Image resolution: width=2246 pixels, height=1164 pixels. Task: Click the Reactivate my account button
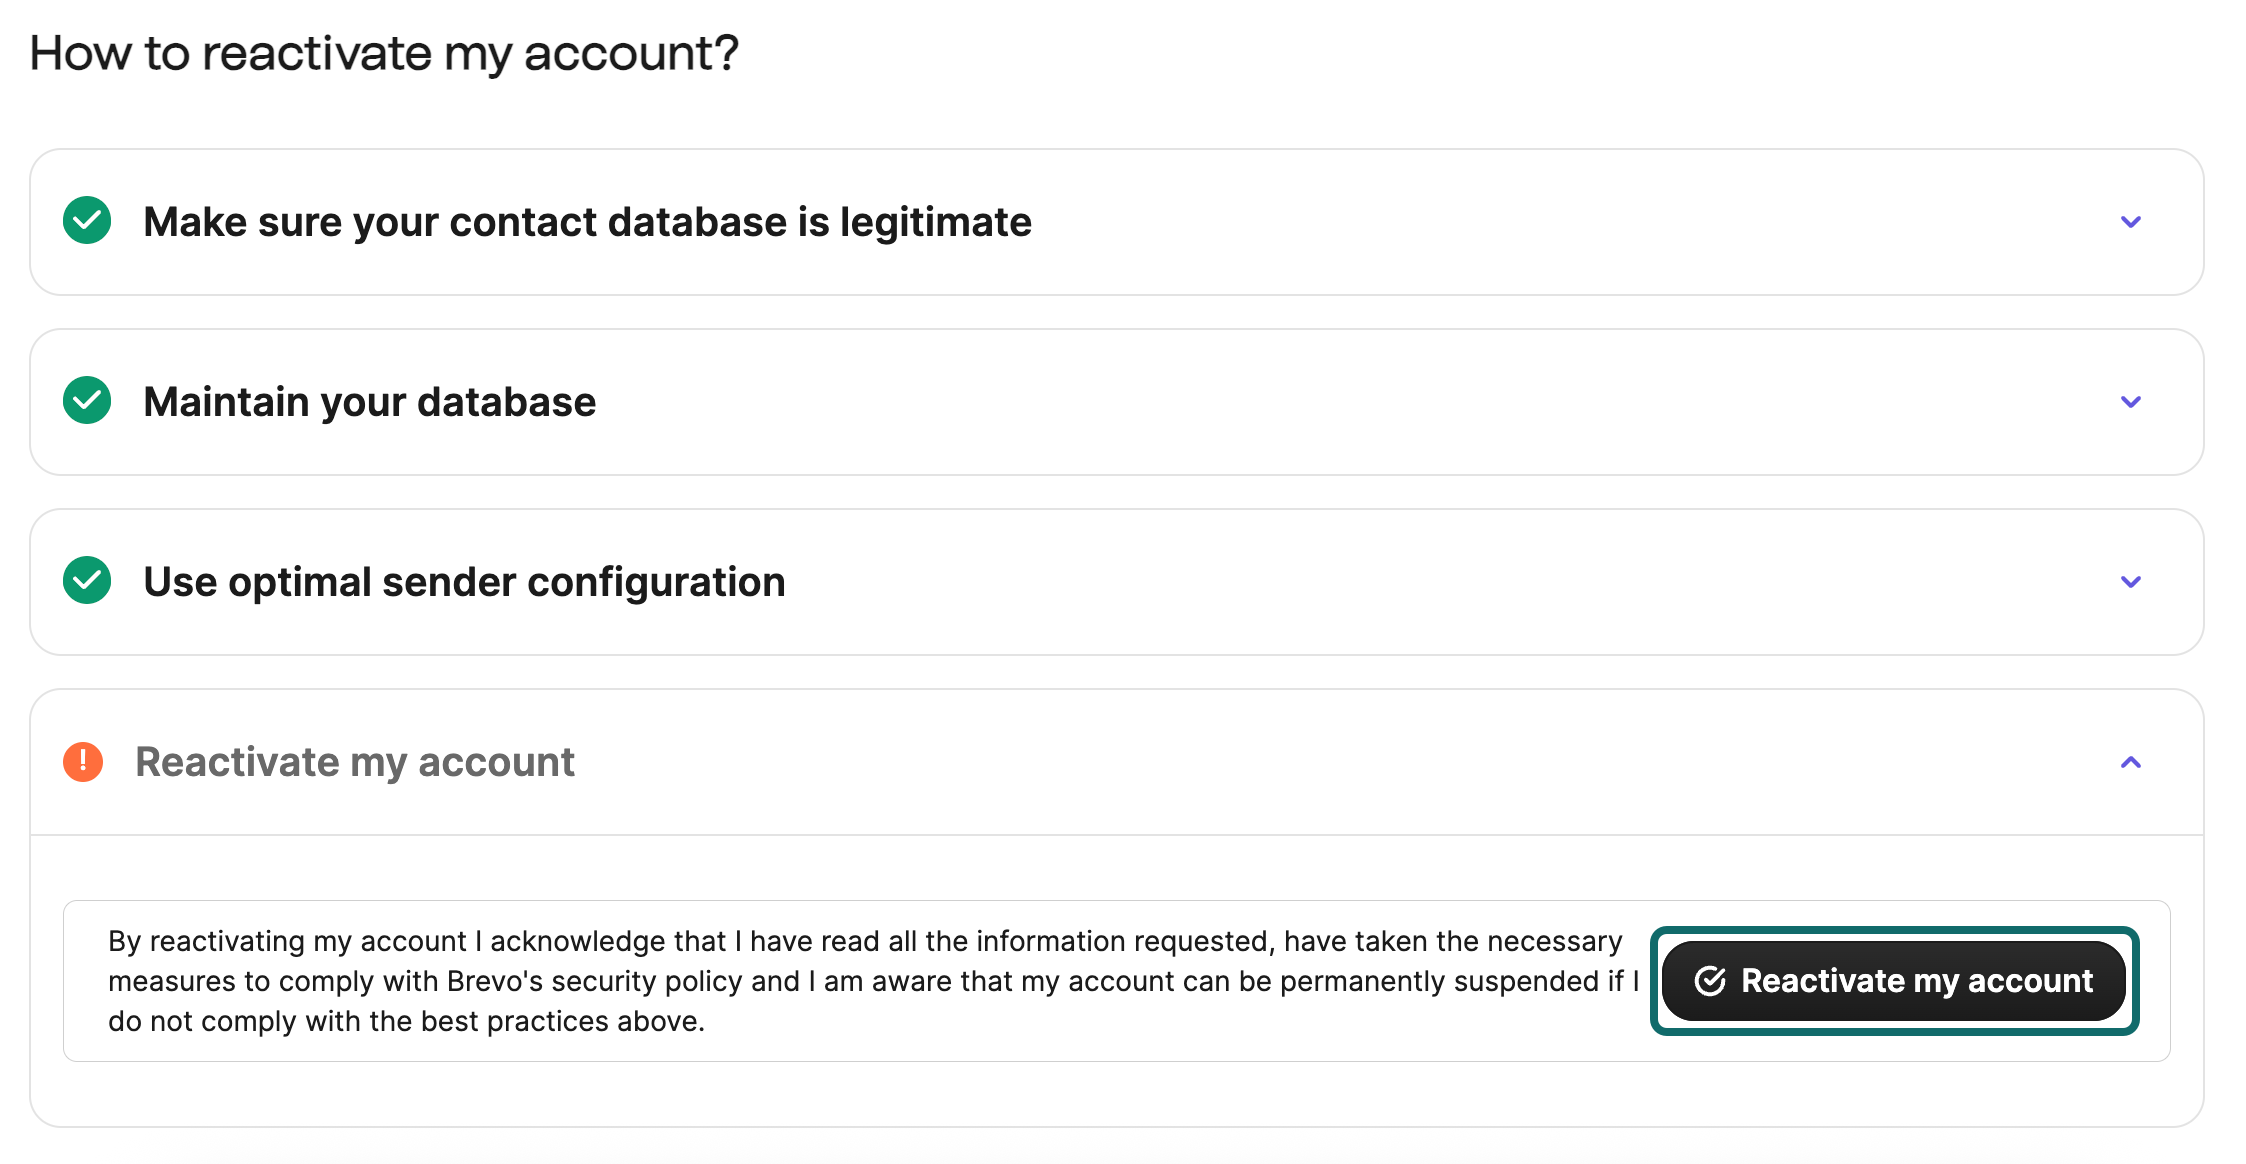point(1893,981)
